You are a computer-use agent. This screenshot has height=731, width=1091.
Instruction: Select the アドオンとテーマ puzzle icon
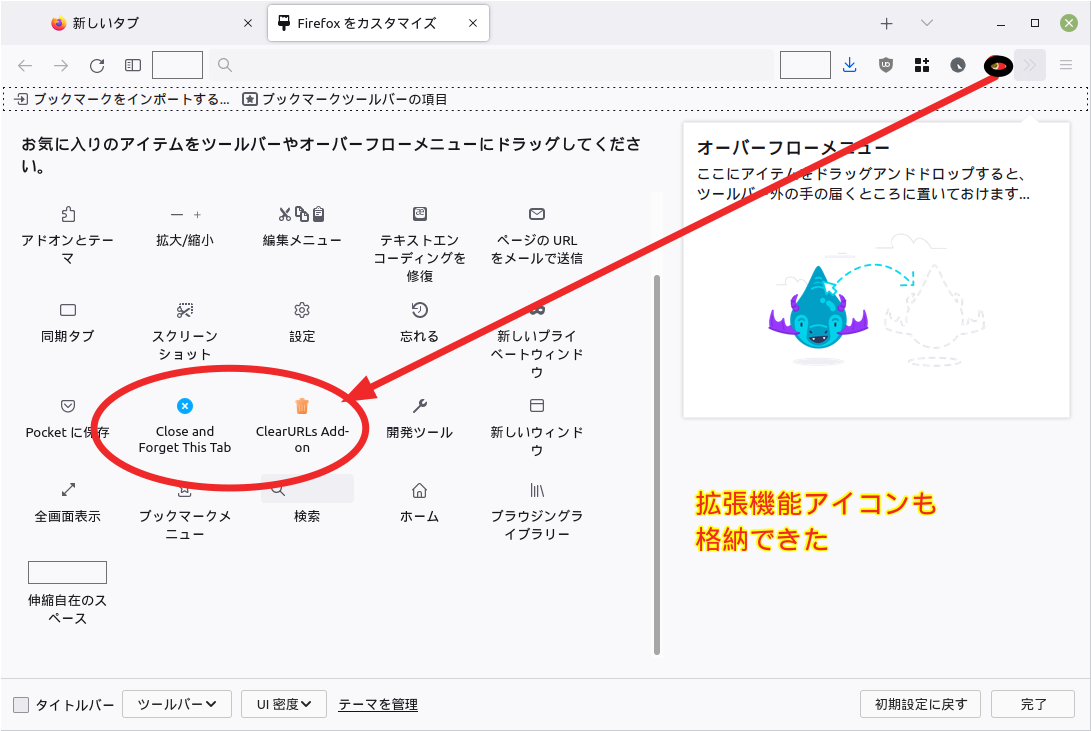click(68, 214)
